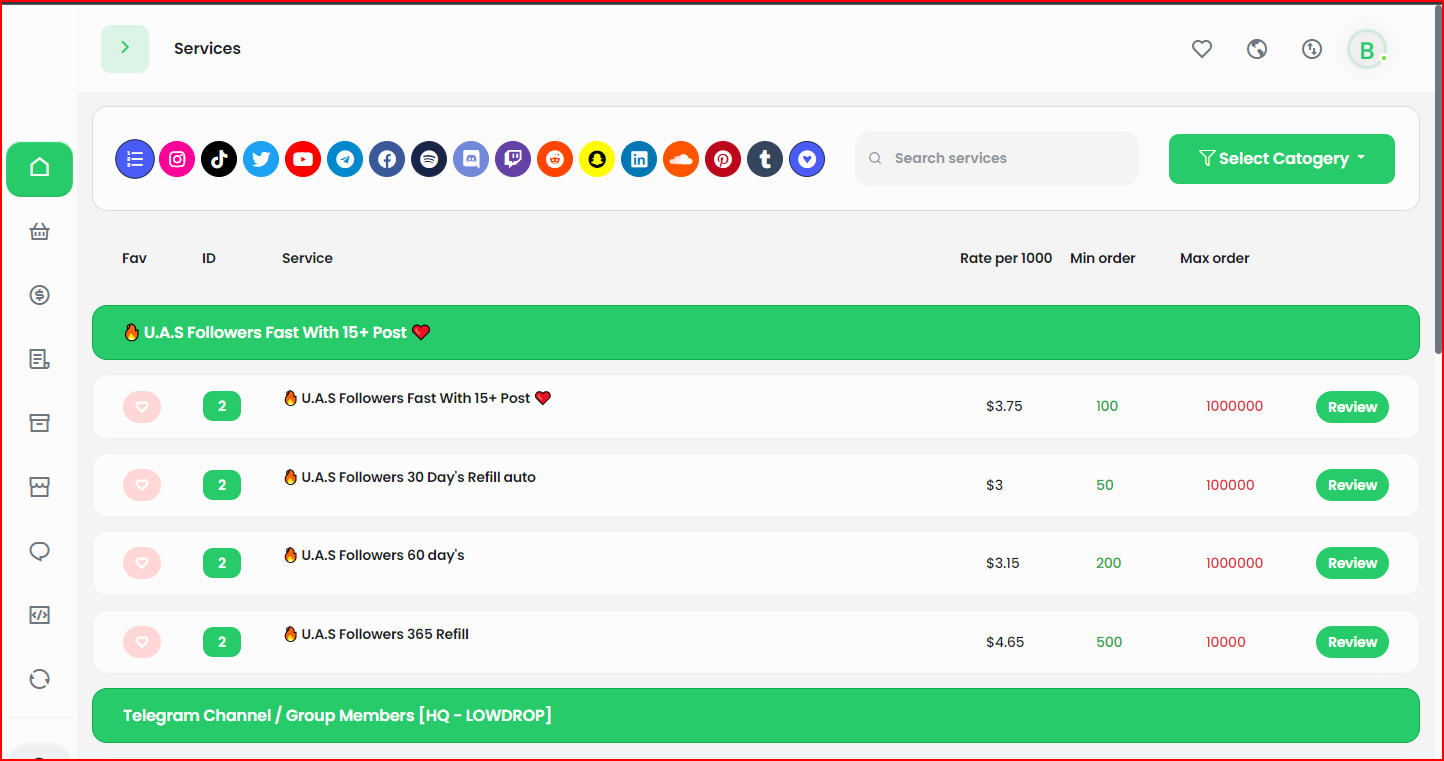Open the user profile avatar menu
The width and height of the screenshot is (1444, 761).
pos(1366,50)
